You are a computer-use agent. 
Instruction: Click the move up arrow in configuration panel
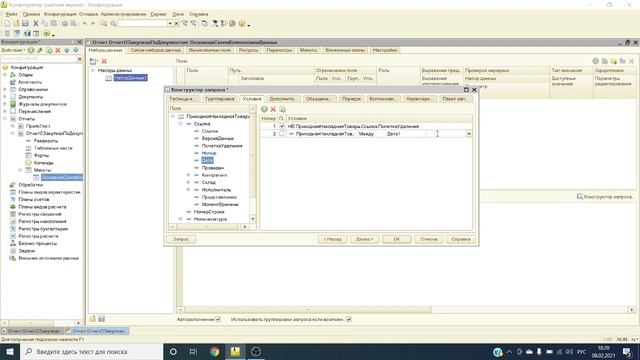[67, 50]
